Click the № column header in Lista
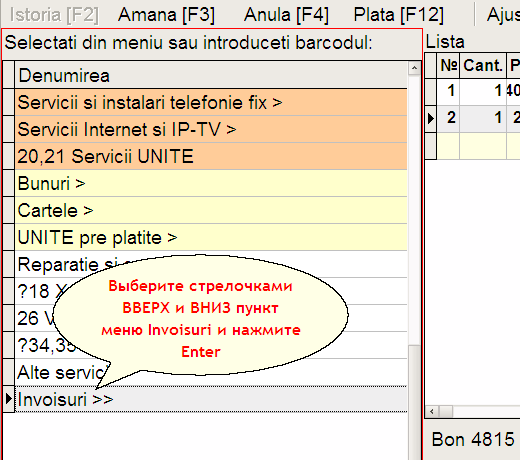Image resolution: width=520 pixels, height=460 pixels. pyautogui.click(x=448, y=65)
